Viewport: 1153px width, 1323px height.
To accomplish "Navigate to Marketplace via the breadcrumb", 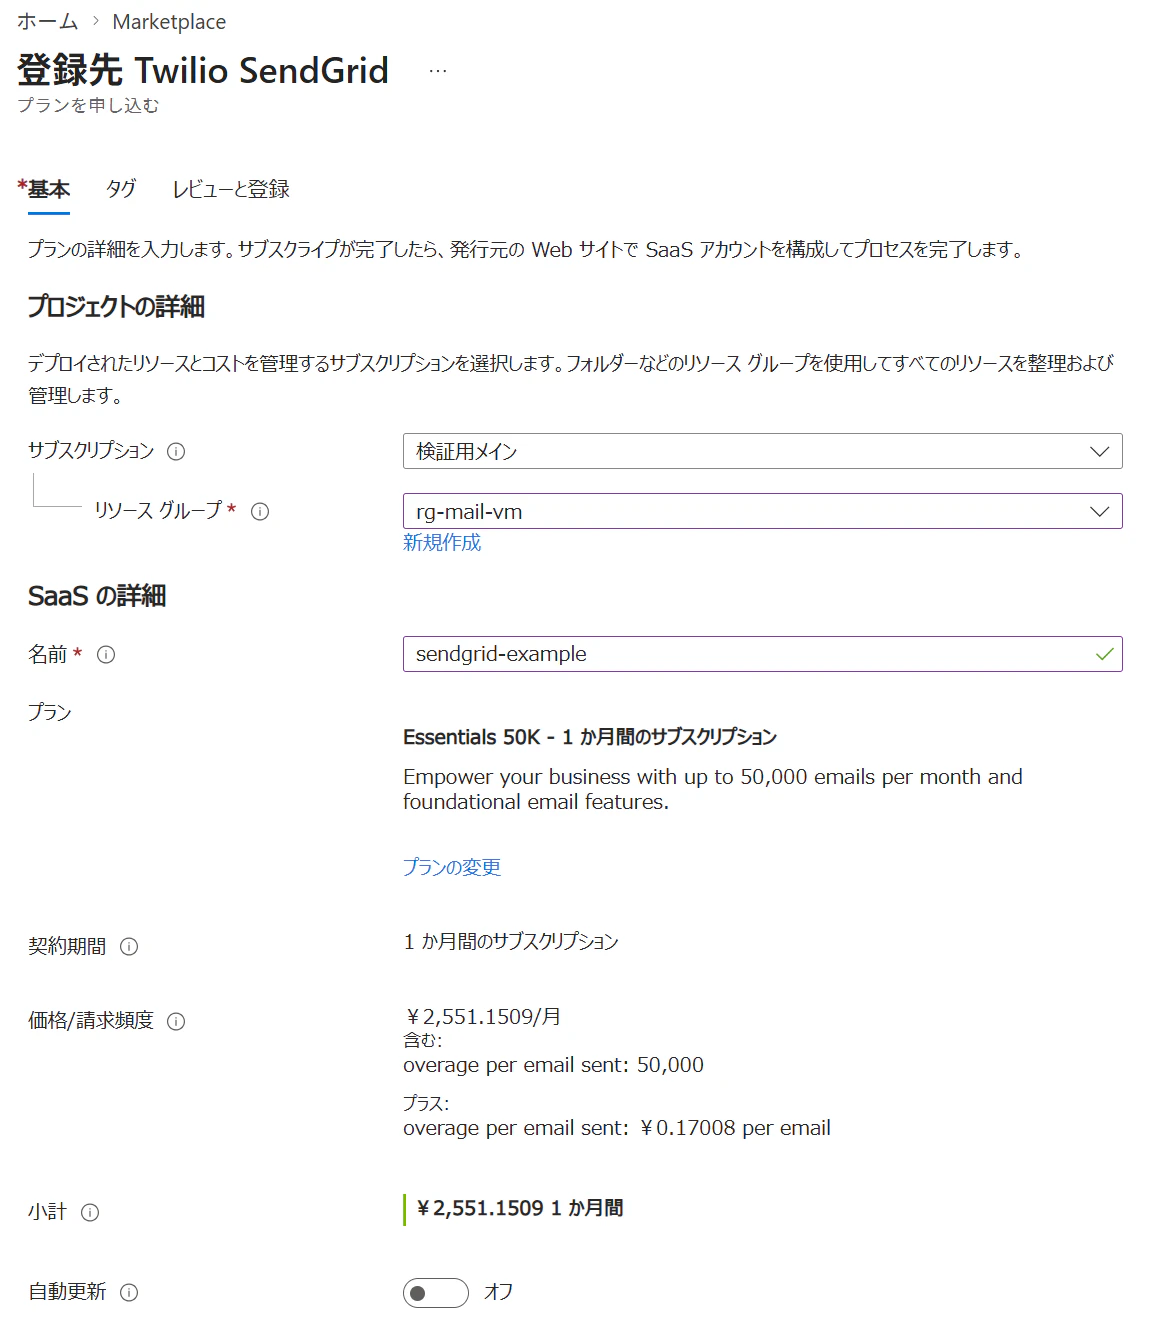I will coord(171,21).
